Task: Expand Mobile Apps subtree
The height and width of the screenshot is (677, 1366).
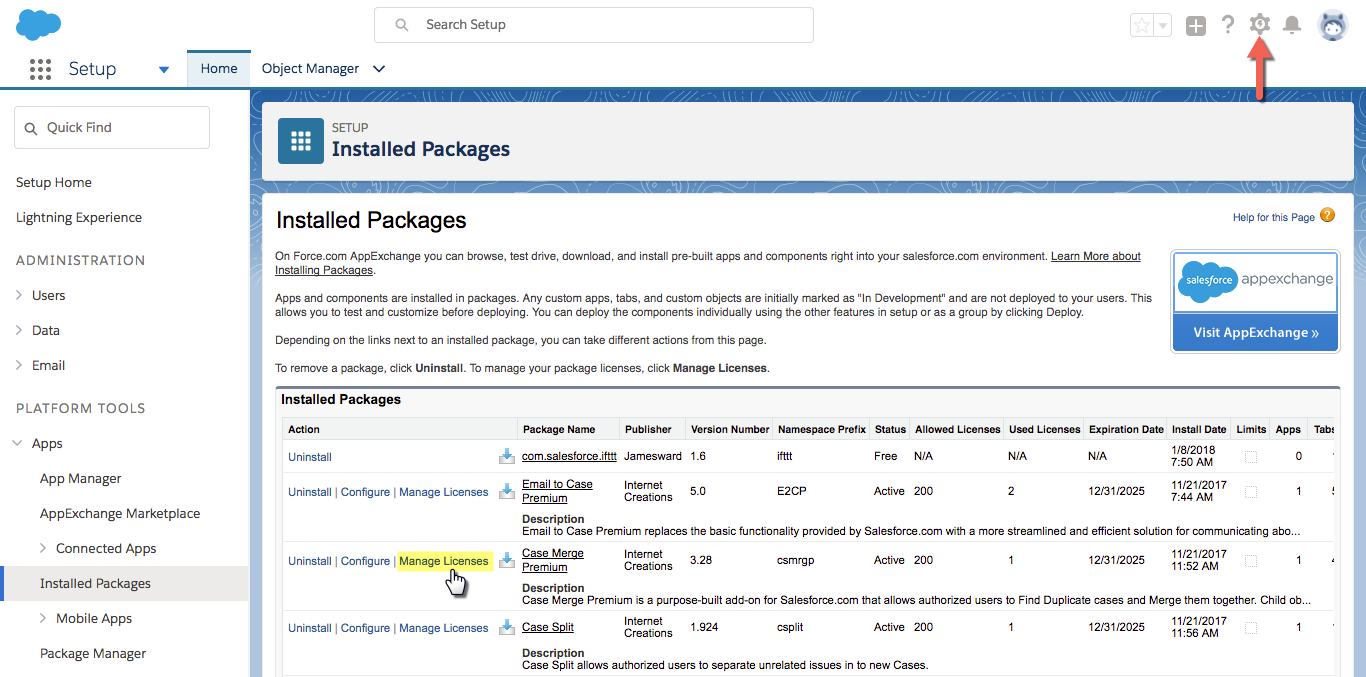Action: click(x=43, y=618)
